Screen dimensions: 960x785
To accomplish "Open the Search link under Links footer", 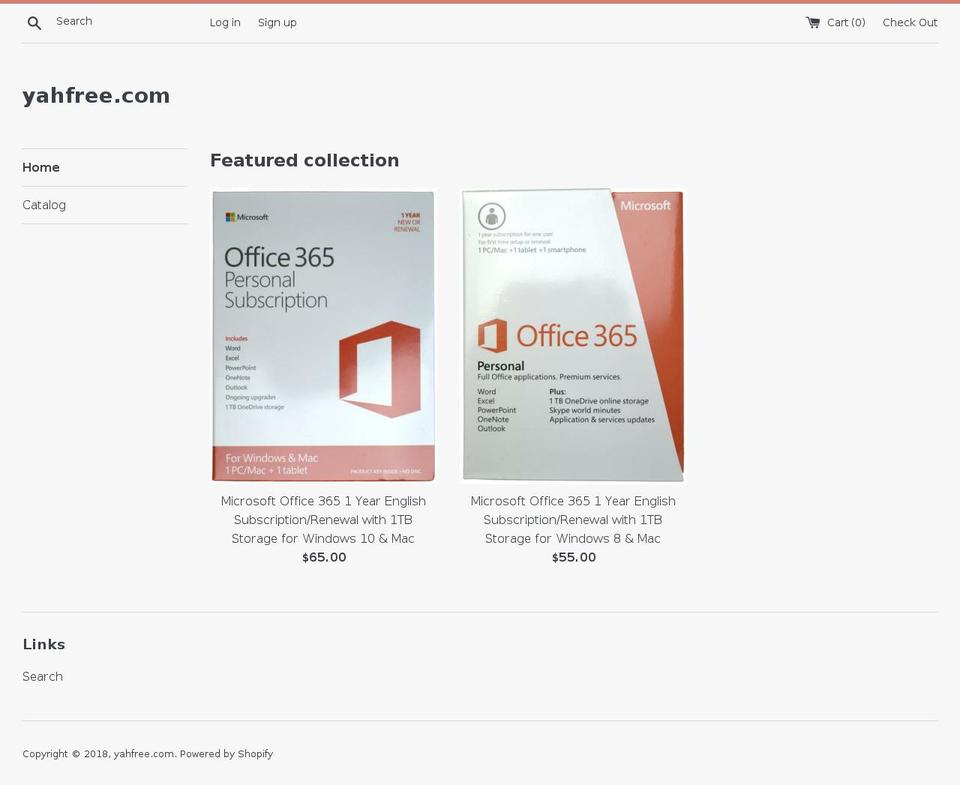I will 42,677.
